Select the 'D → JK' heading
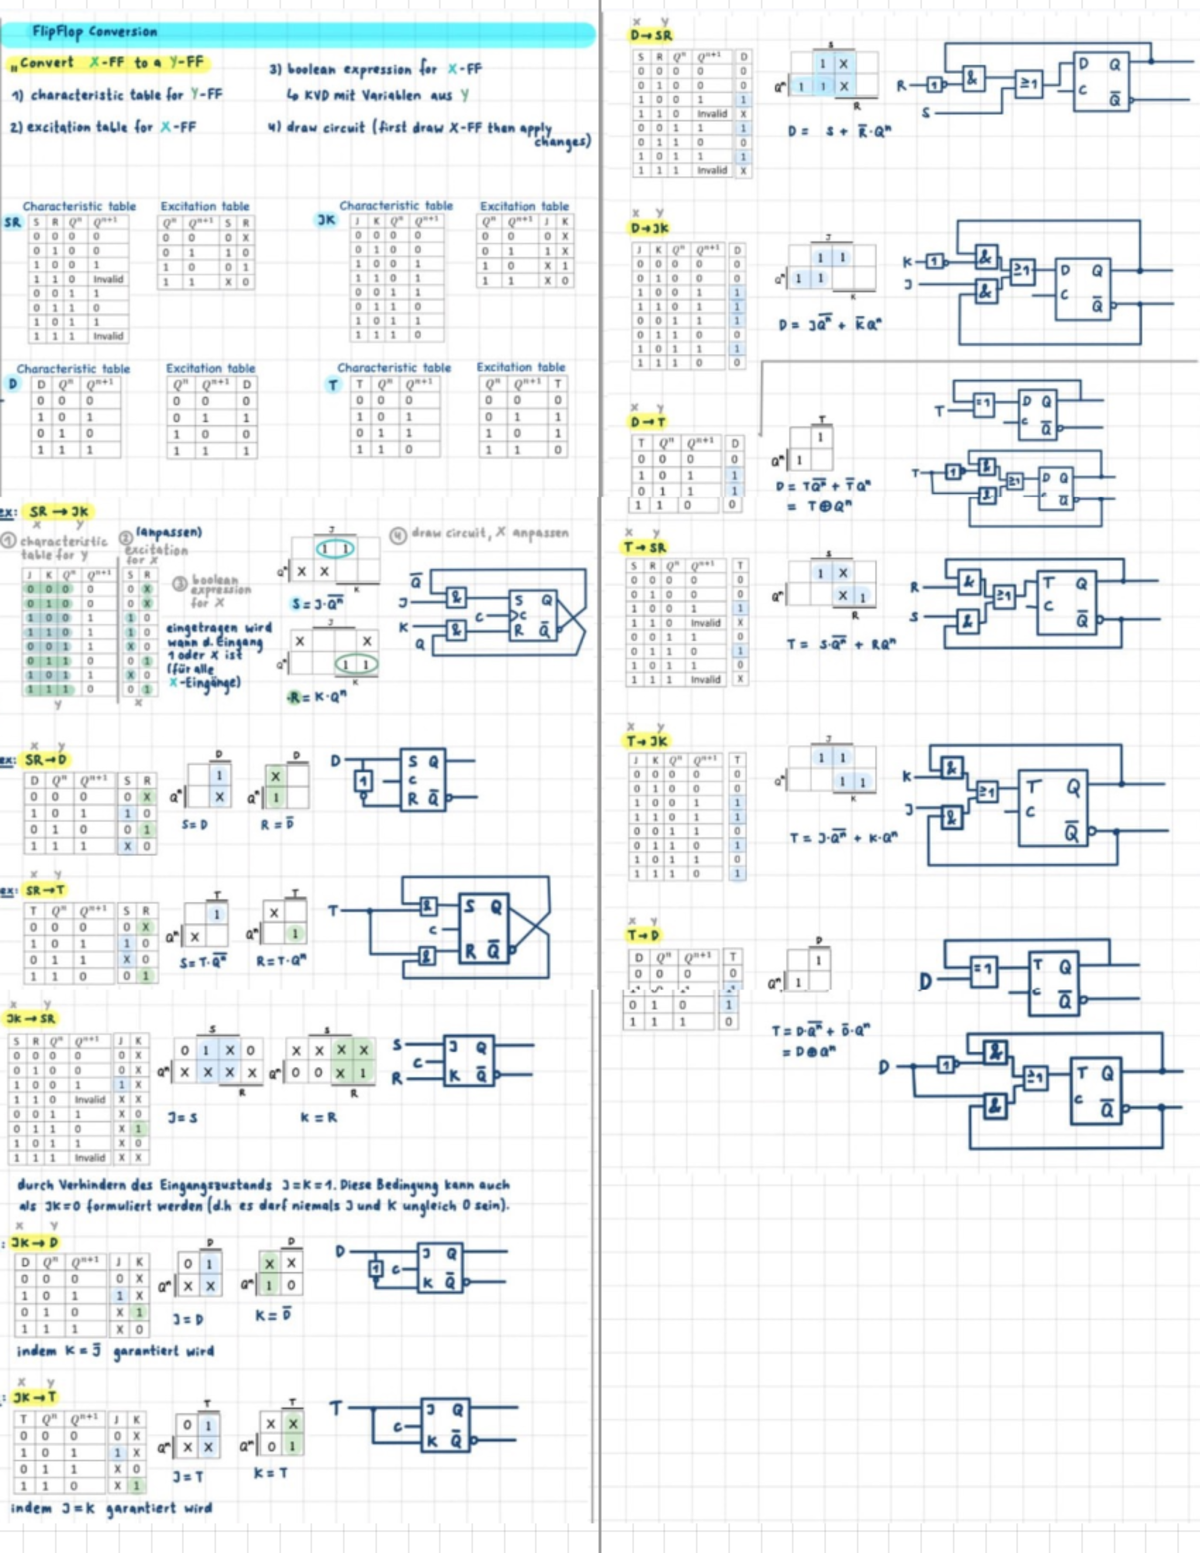The image size is (1200, 1553). [x=650, y=228]
